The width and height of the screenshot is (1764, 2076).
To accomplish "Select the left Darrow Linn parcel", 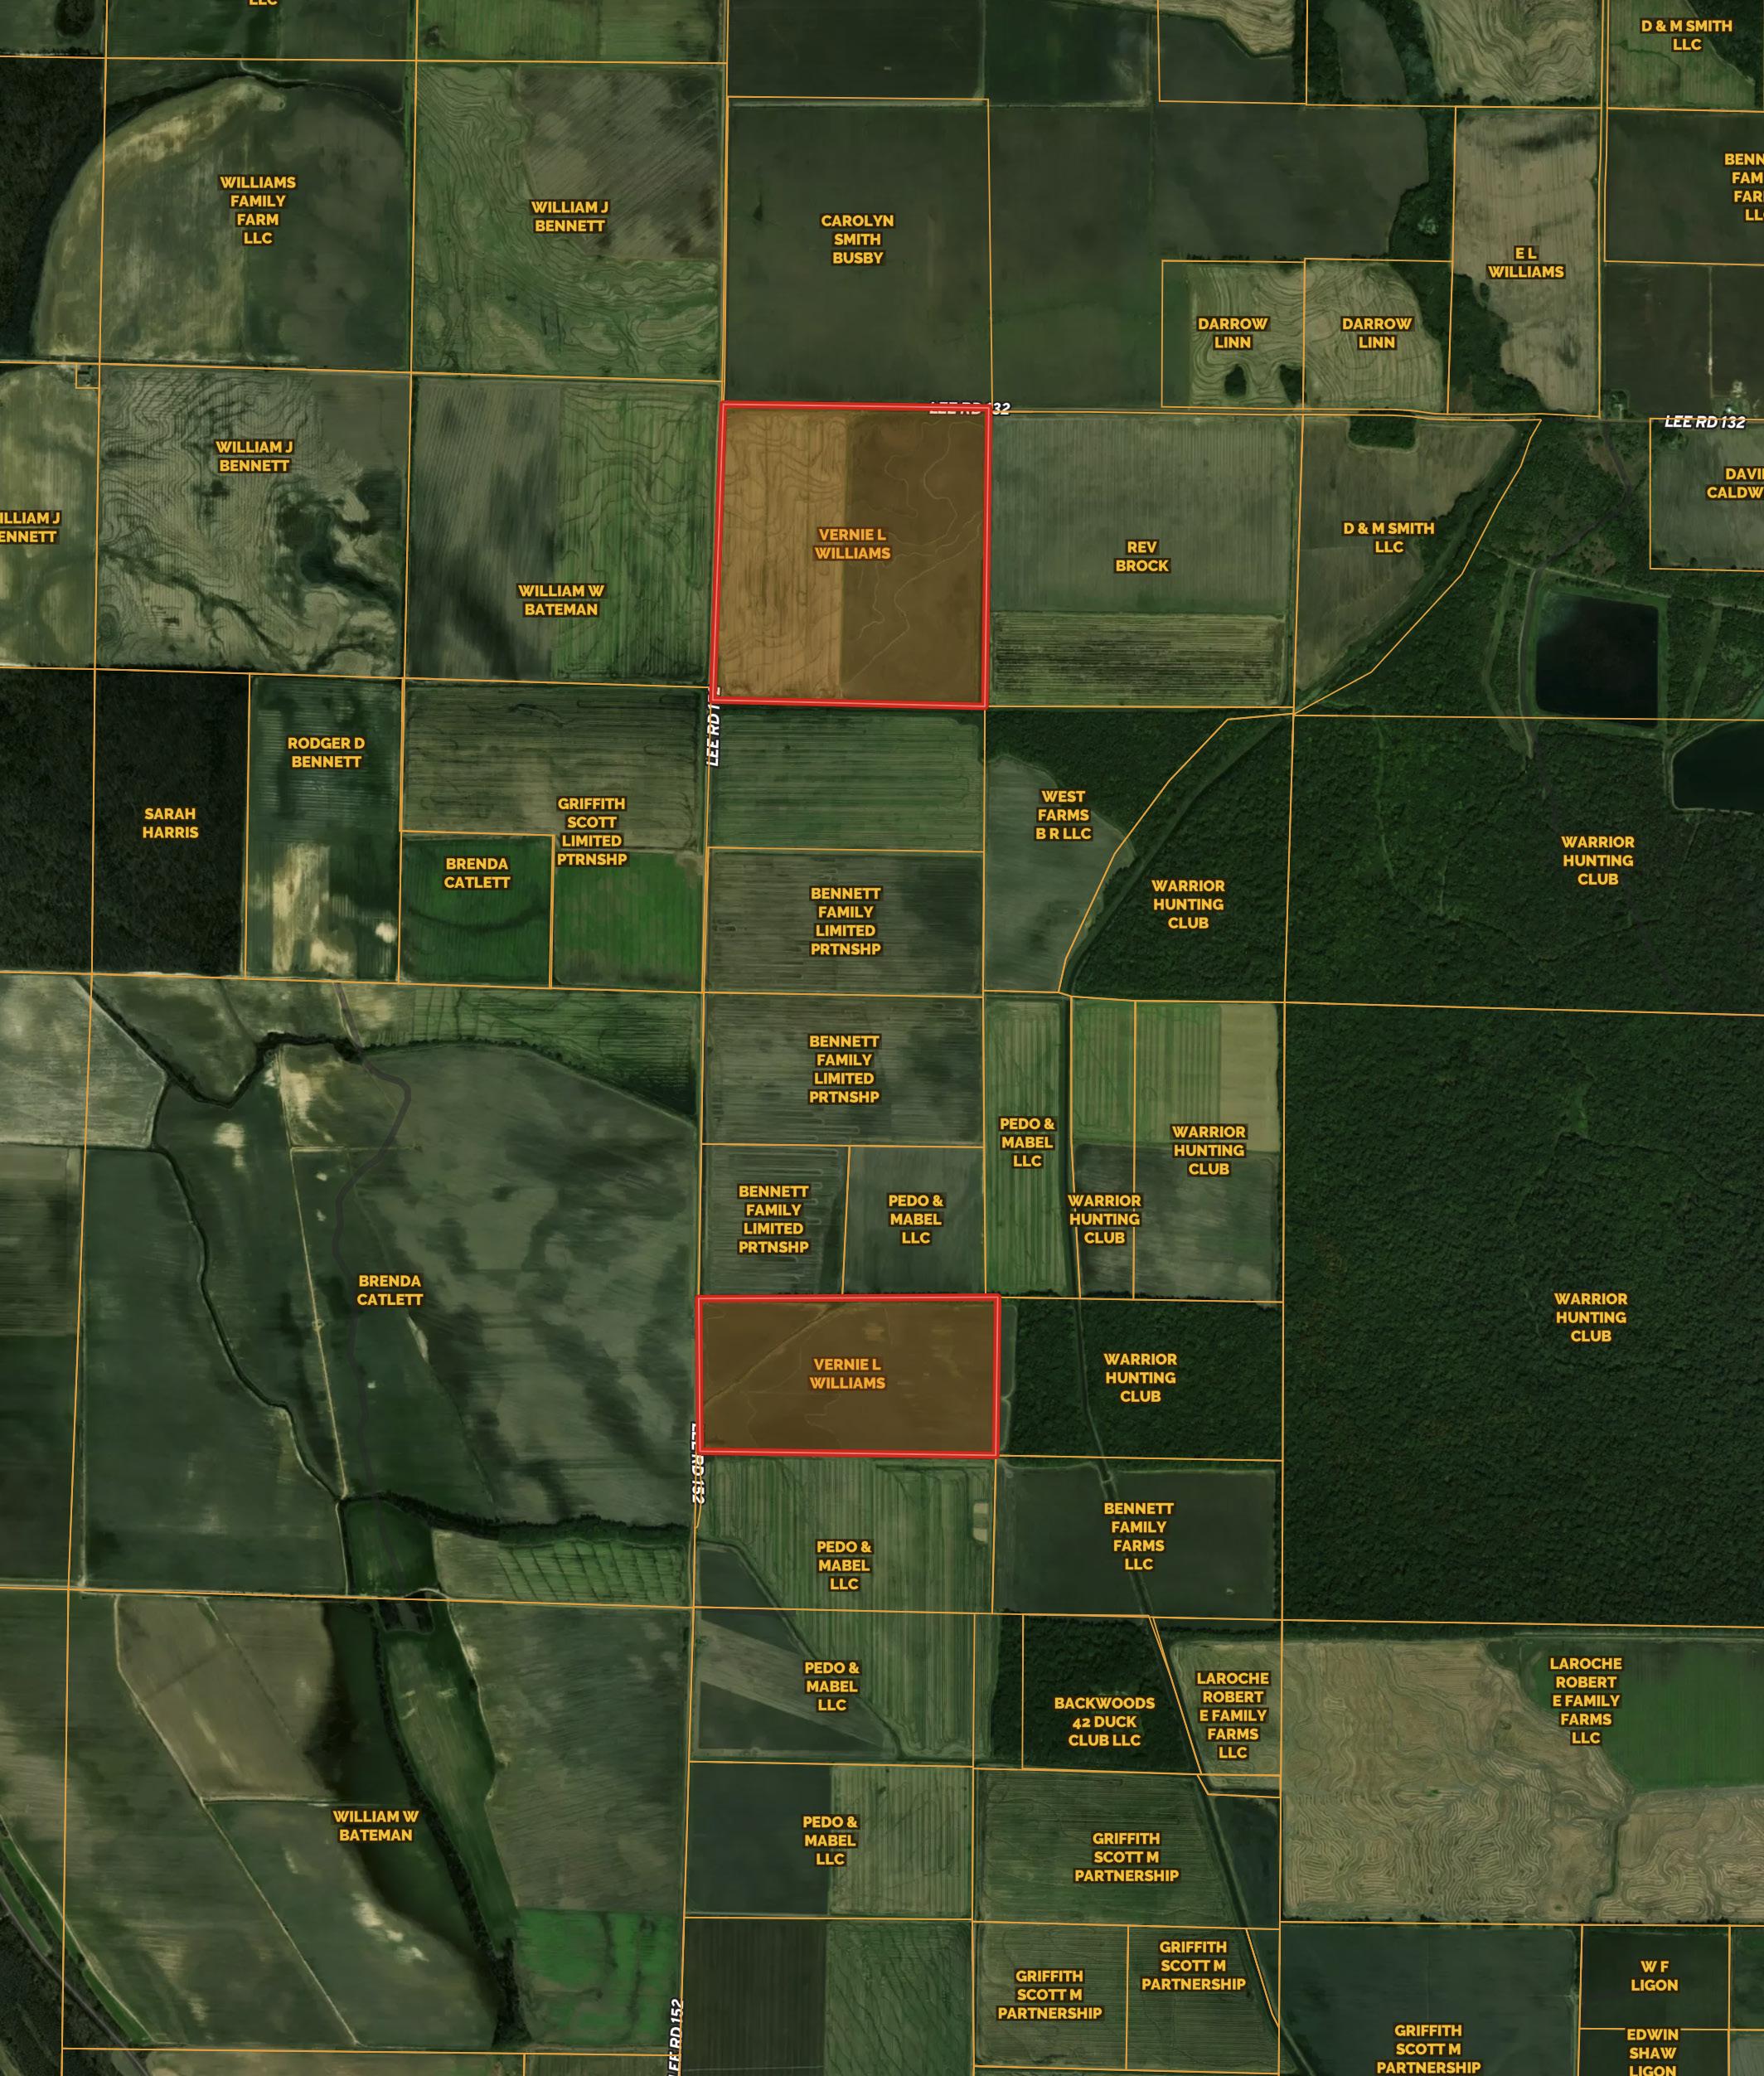I will point(1232,333).
